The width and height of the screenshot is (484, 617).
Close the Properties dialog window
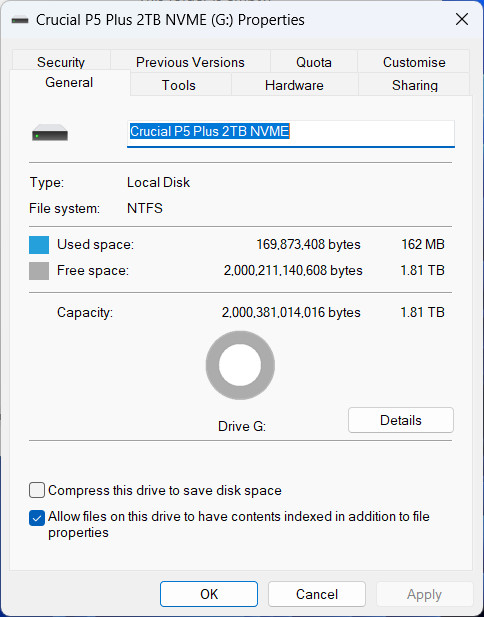pyautogui.click(x=462, y=19)
